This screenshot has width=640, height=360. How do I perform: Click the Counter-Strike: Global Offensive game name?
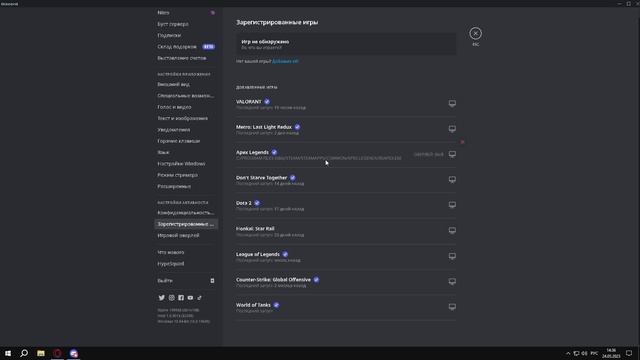point(273,280)
